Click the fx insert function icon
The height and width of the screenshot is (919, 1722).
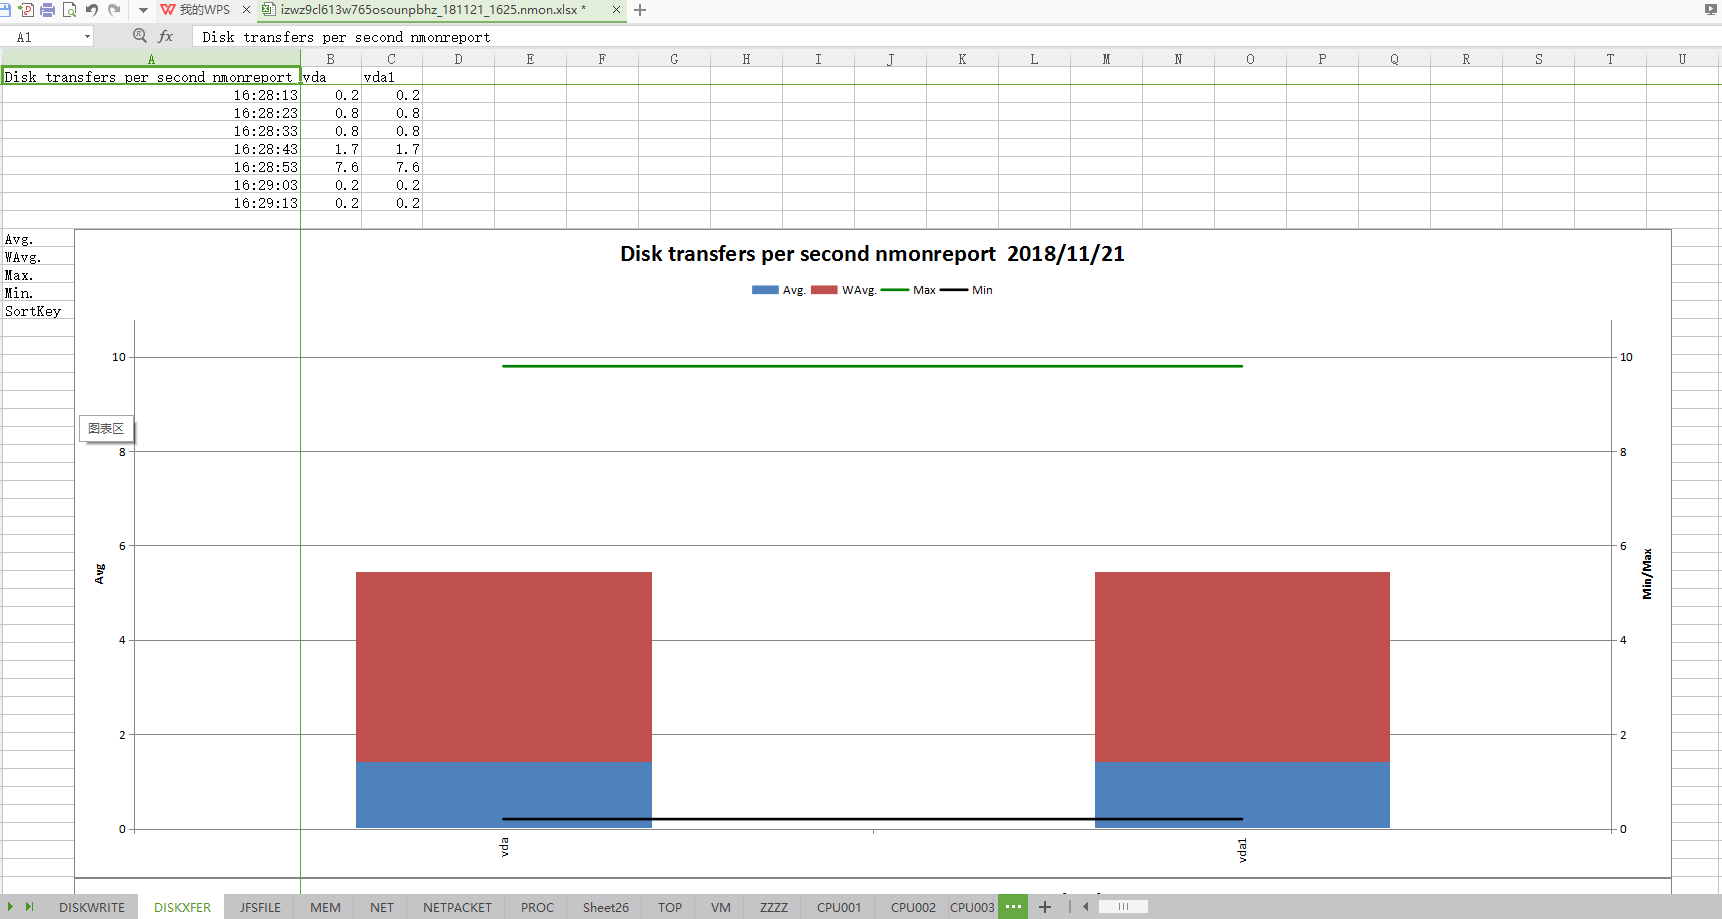coord(166,36)
